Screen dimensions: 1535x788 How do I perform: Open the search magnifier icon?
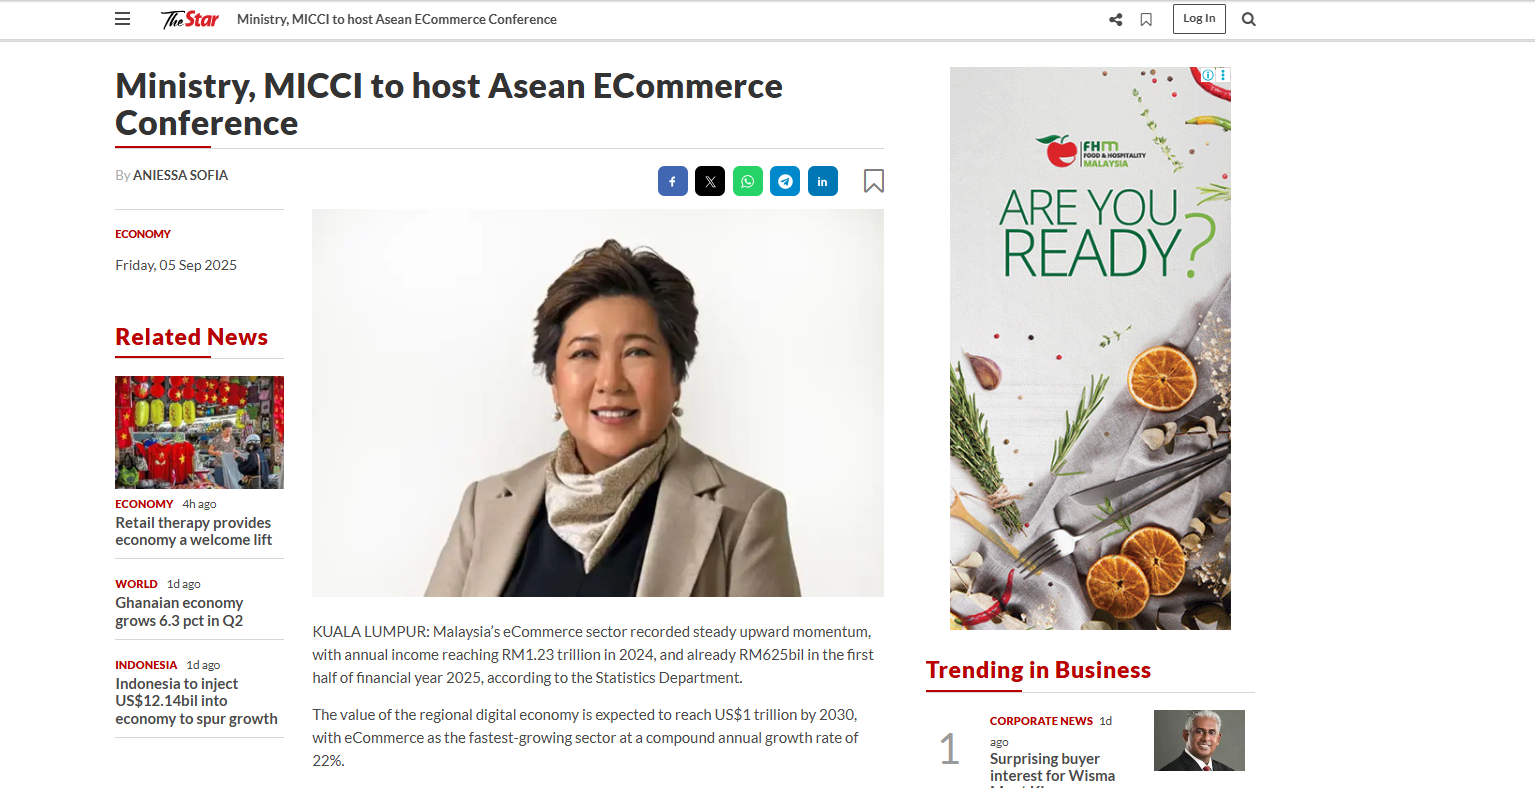coord(1249,19)
